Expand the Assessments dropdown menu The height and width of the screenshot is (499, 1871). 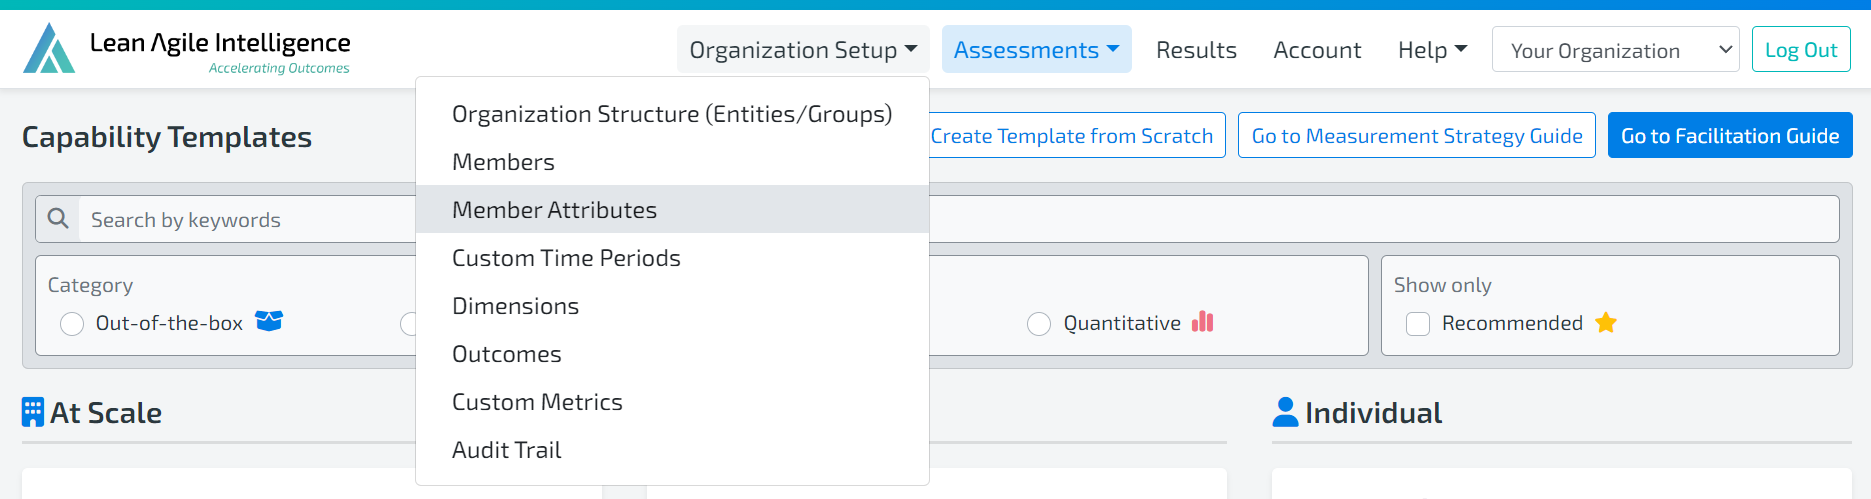(x=1036, y=49)
